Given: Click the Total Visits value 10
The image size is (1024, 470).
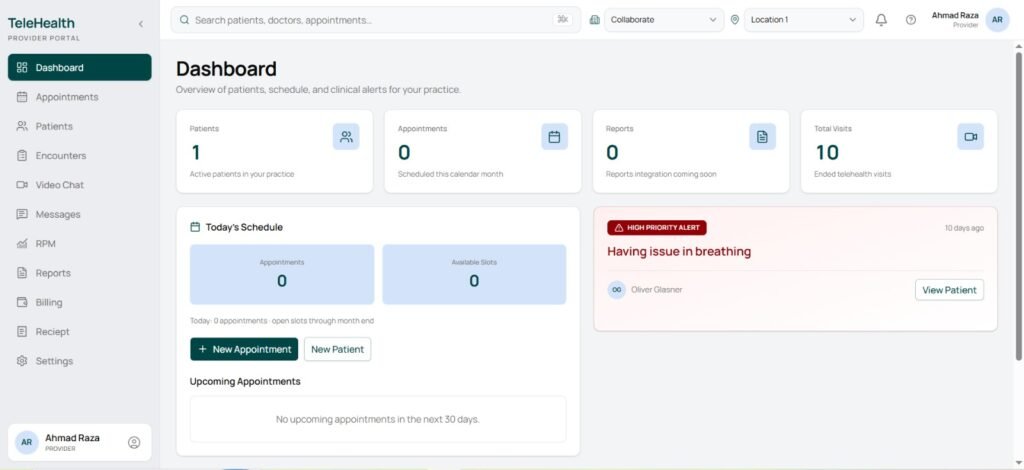Looking at the screenshot, I should pyautogui.click(x=827, y=153).
